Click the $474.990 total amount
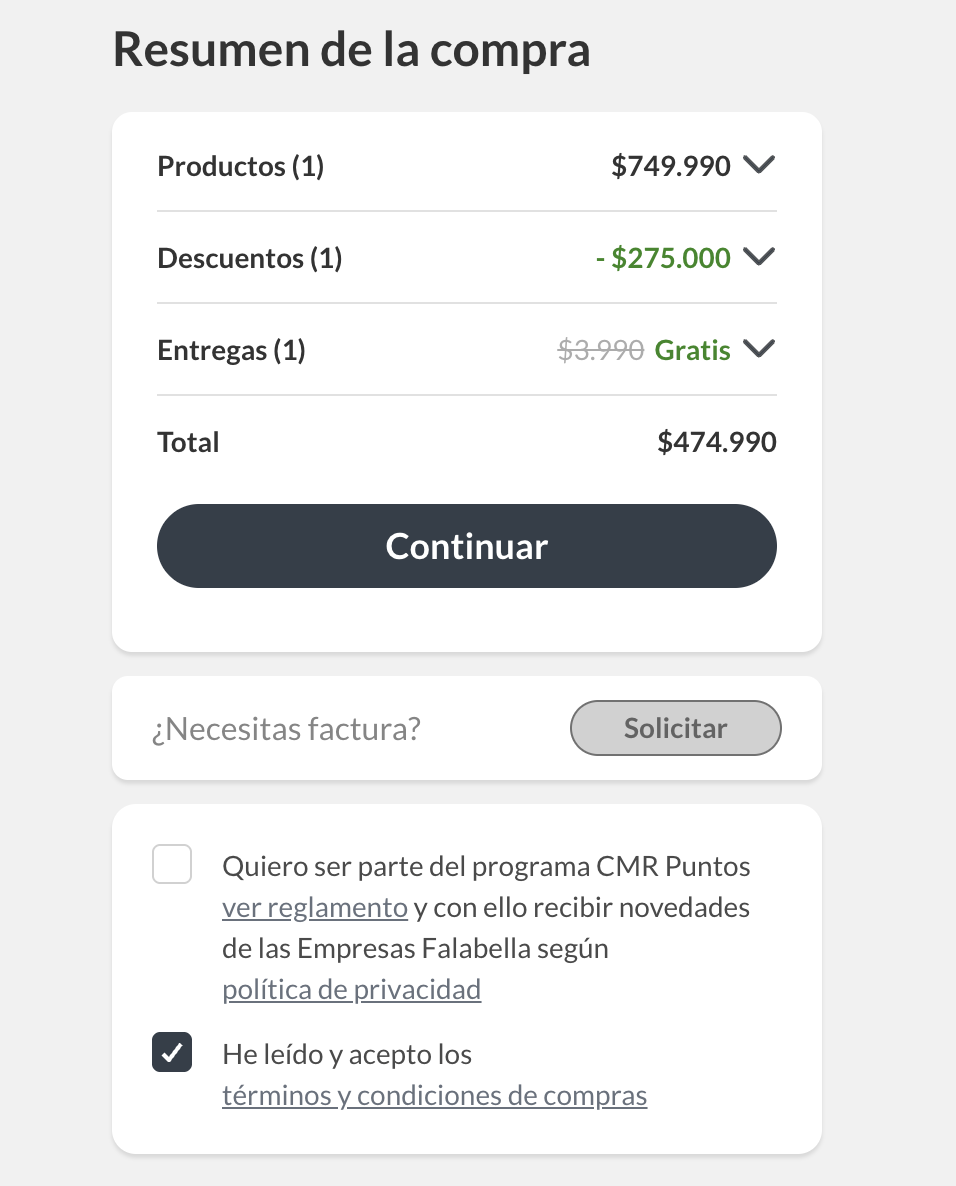The width and height of the screenshot is (956, 1186). (x=717, y=442)
